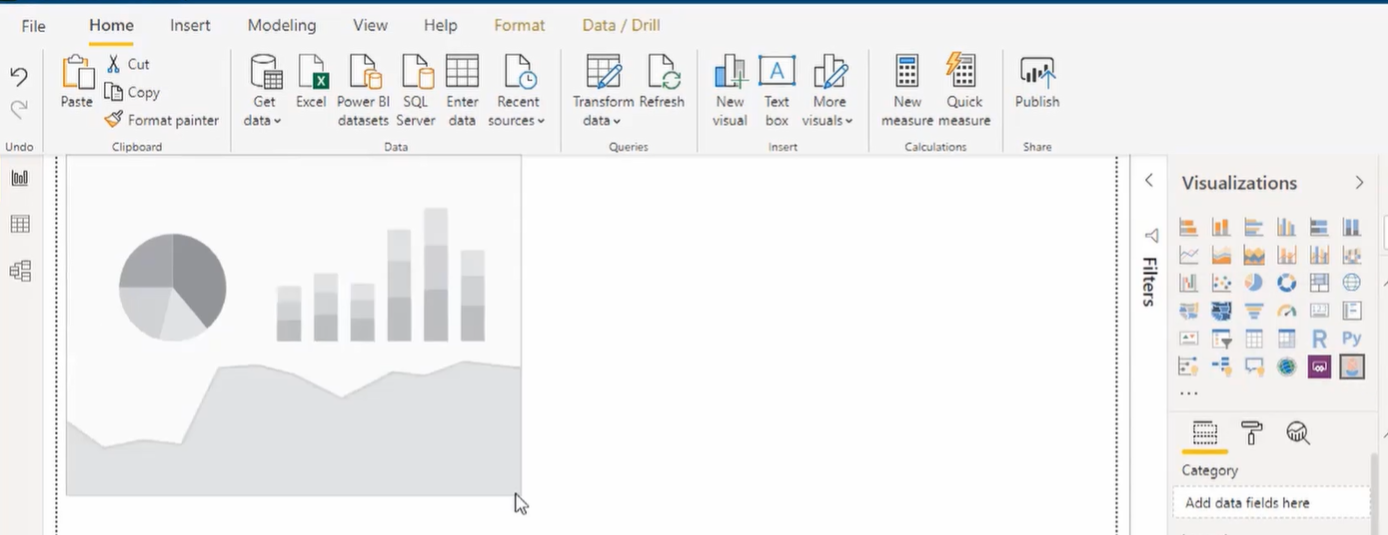The width and height of the screenshot is (1388, 535).
Task: Select the Pie chart visual
Action: click(1254, 283)
